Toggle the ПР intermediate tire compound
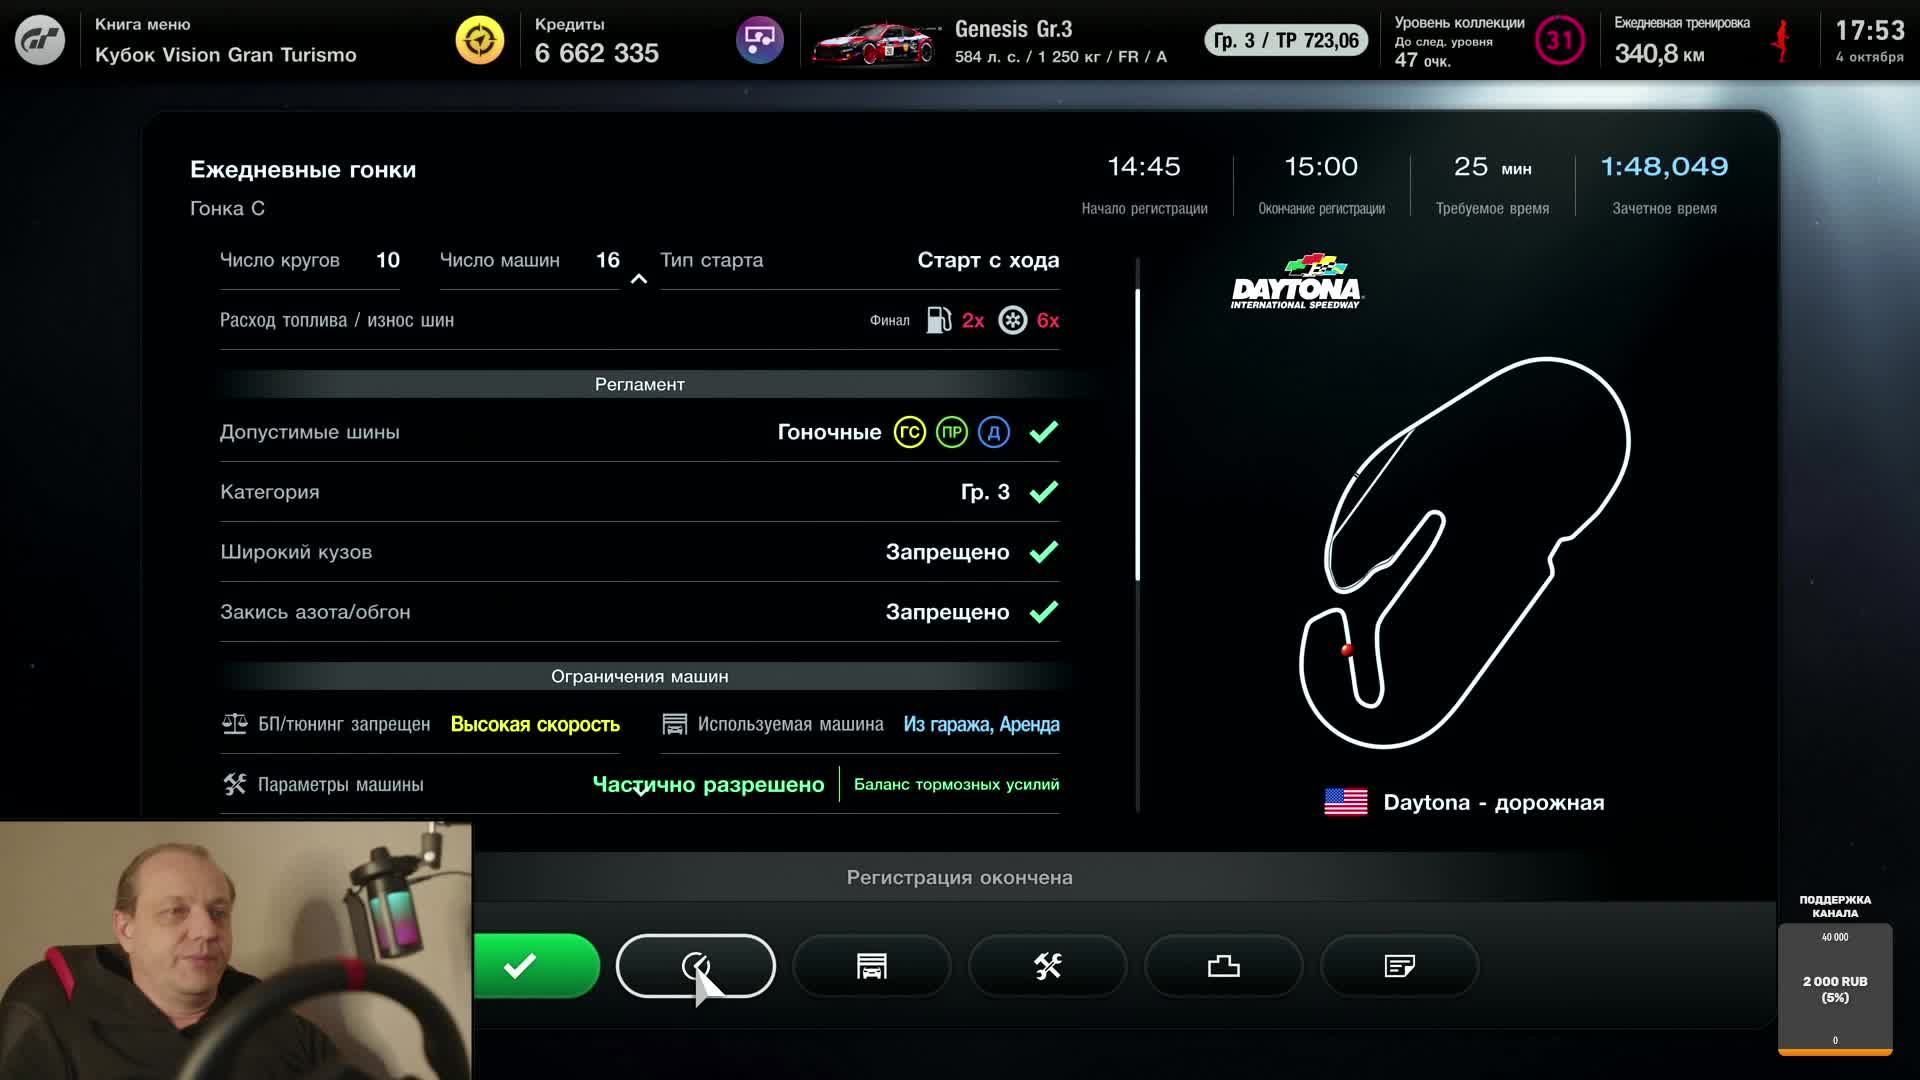The height and width of the screenshot is (1080, 1920). pos(950,432)
